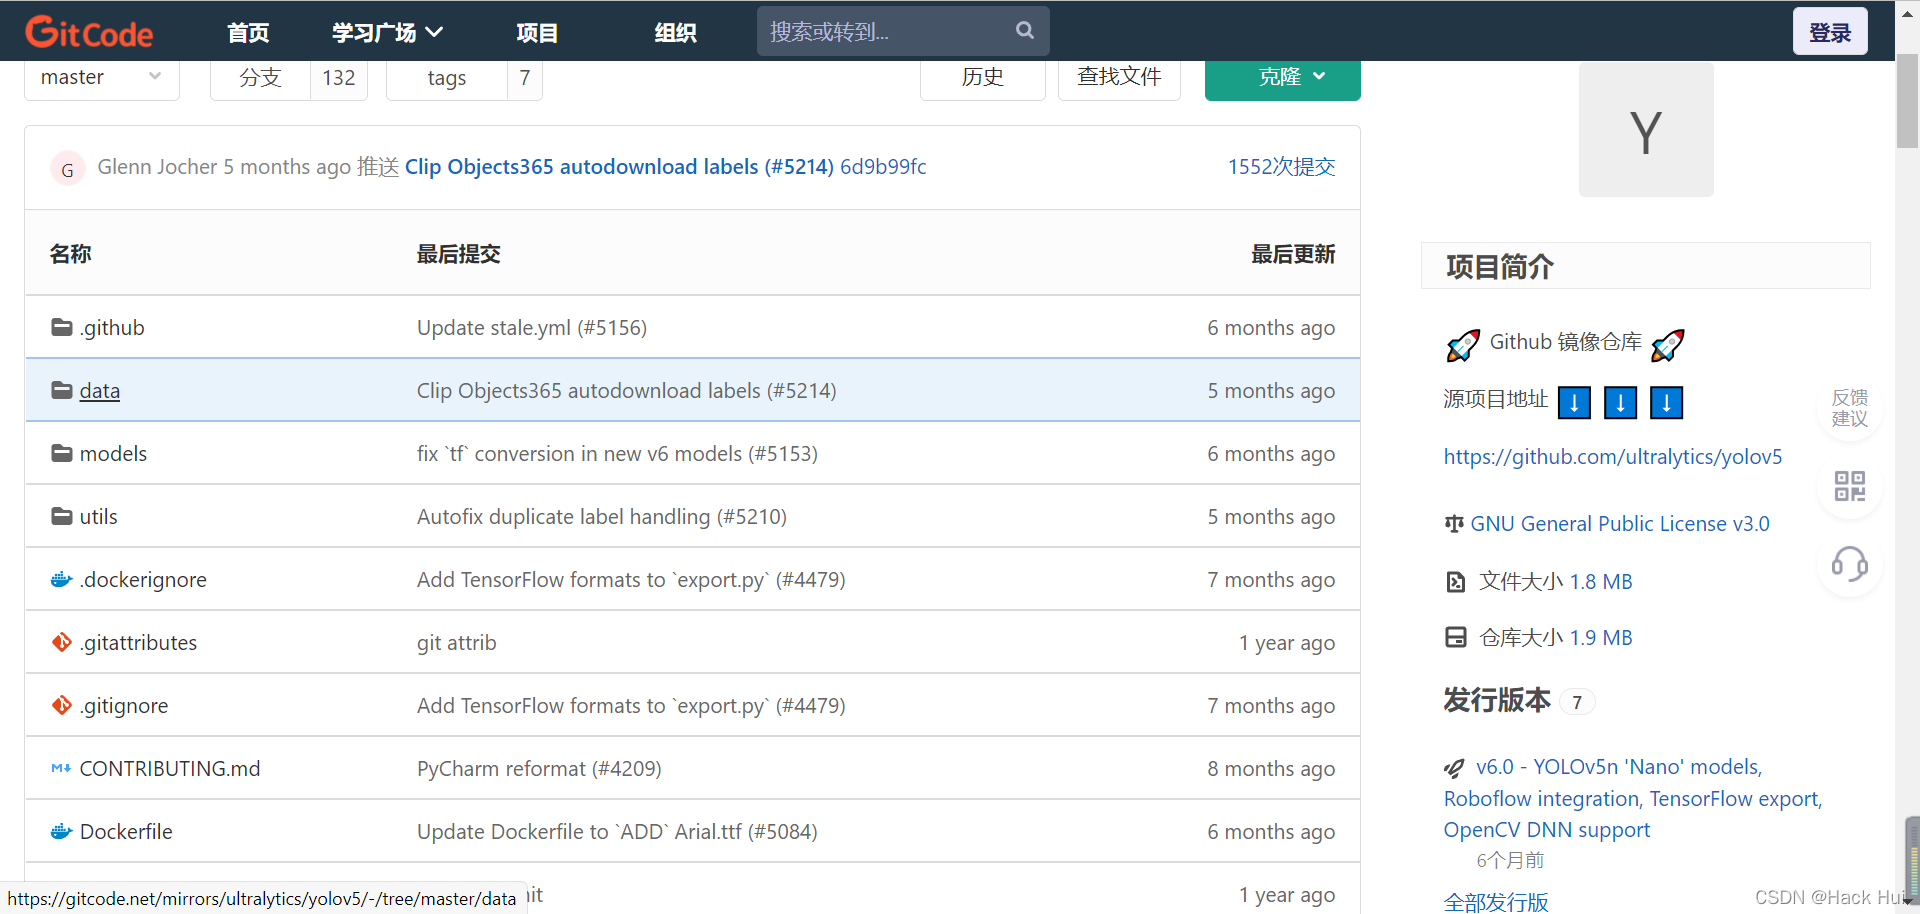The height and width of the screenshot is (914, 1920).
Task: Open 'Update Dockerfile to ADD Arial.ttf' commit
Action: [x=617, y=832]
